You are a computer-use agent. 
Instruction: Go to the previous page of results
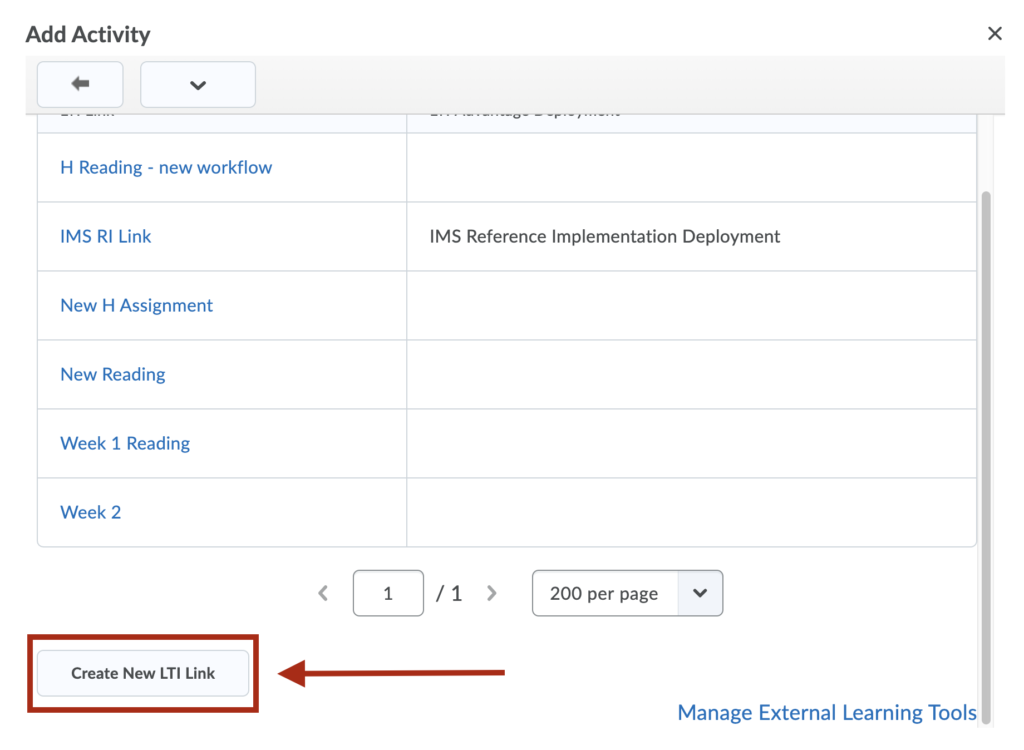click(x=323, y=593)
